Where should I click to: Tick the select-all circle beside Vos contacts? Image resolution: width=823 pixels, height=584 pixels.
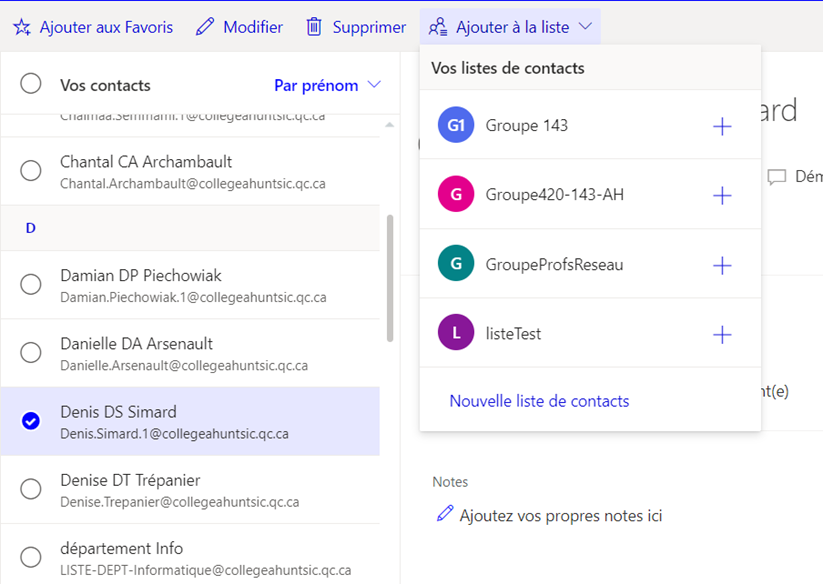pyautogui.click(x=31, y=84)
